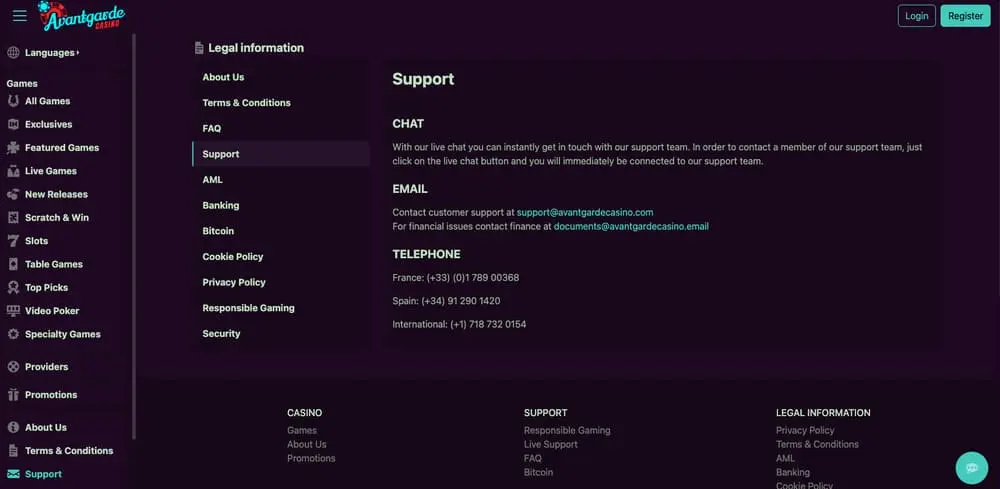Click the About Us info icon
Screen dimensions: 1000x489
[13, 427]
